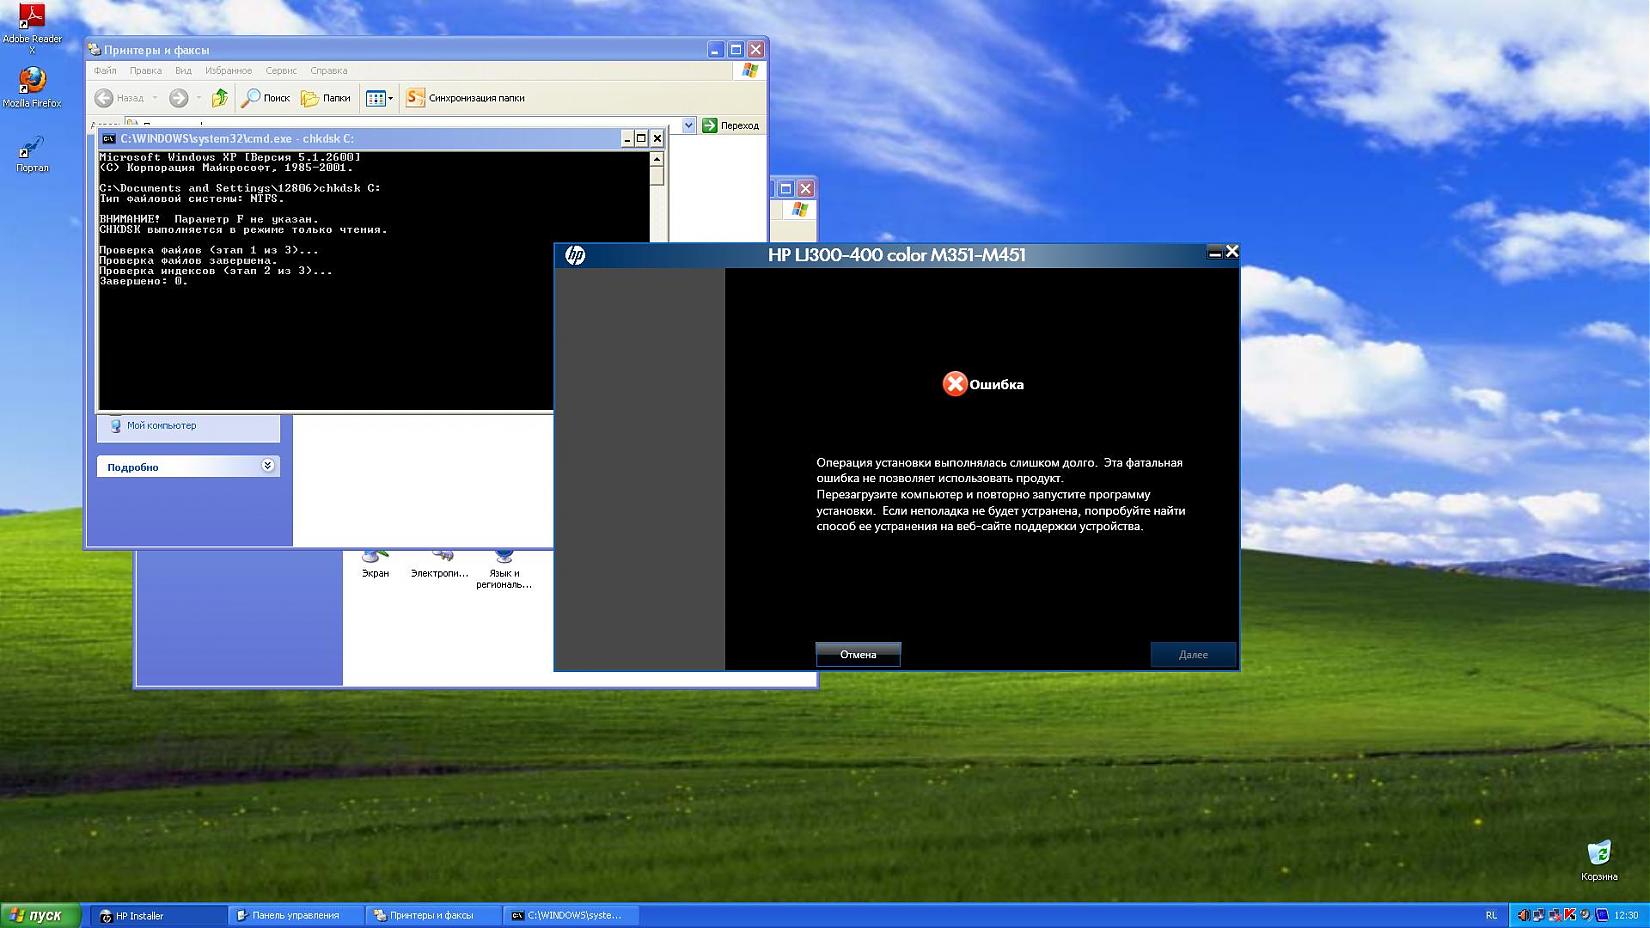
Task: Minimize the HP installer window
Action: click(1215, 252)
